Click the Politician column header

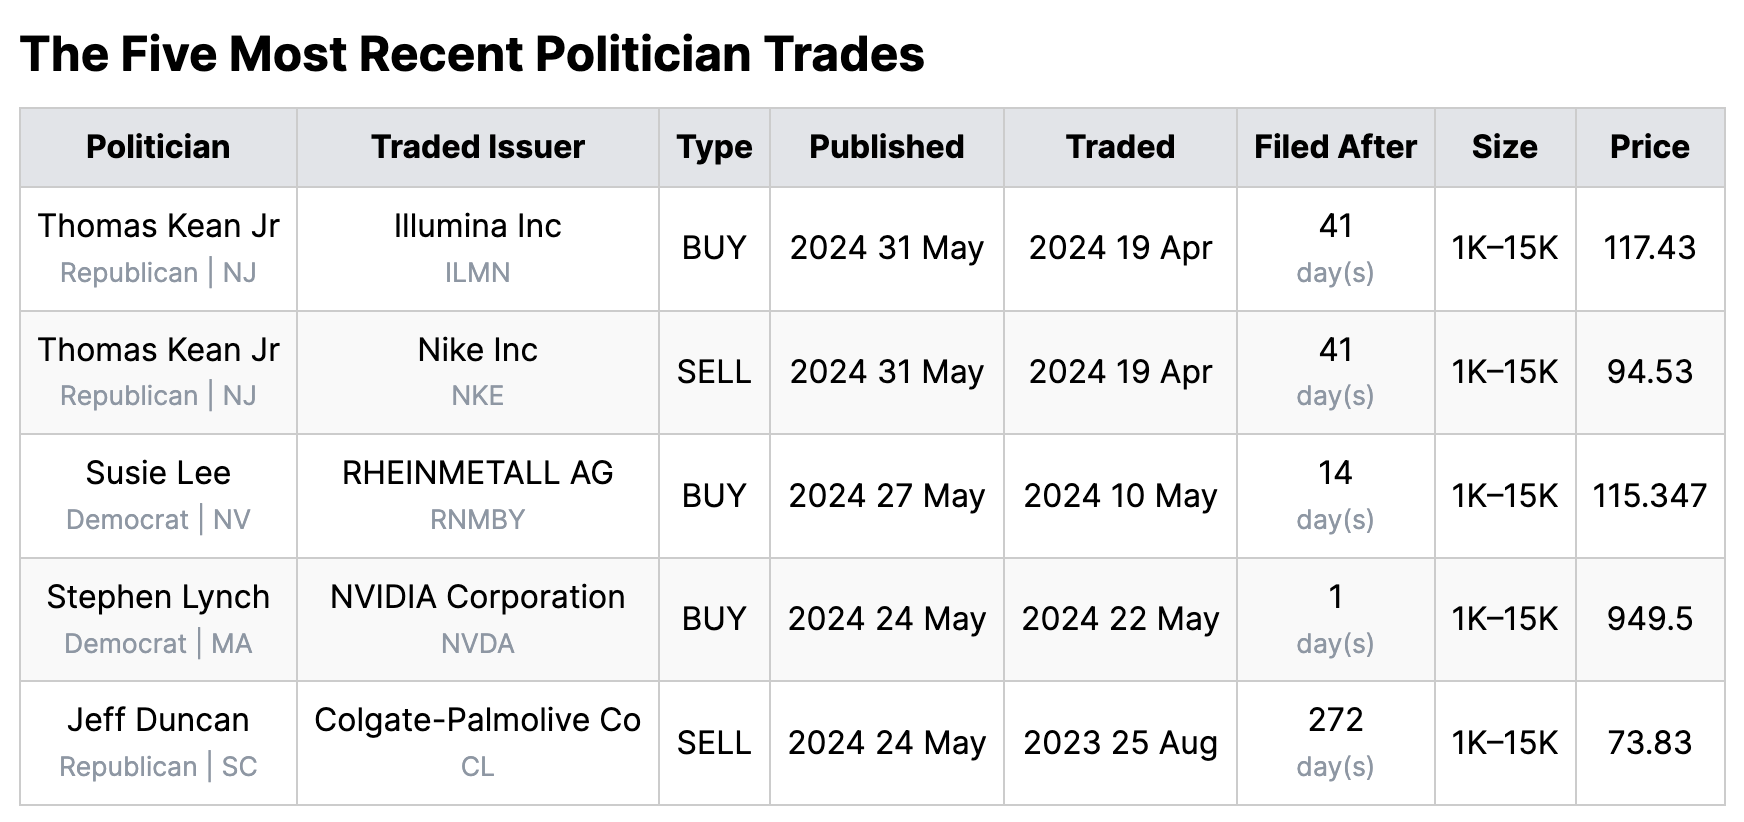tap(158, 147)
